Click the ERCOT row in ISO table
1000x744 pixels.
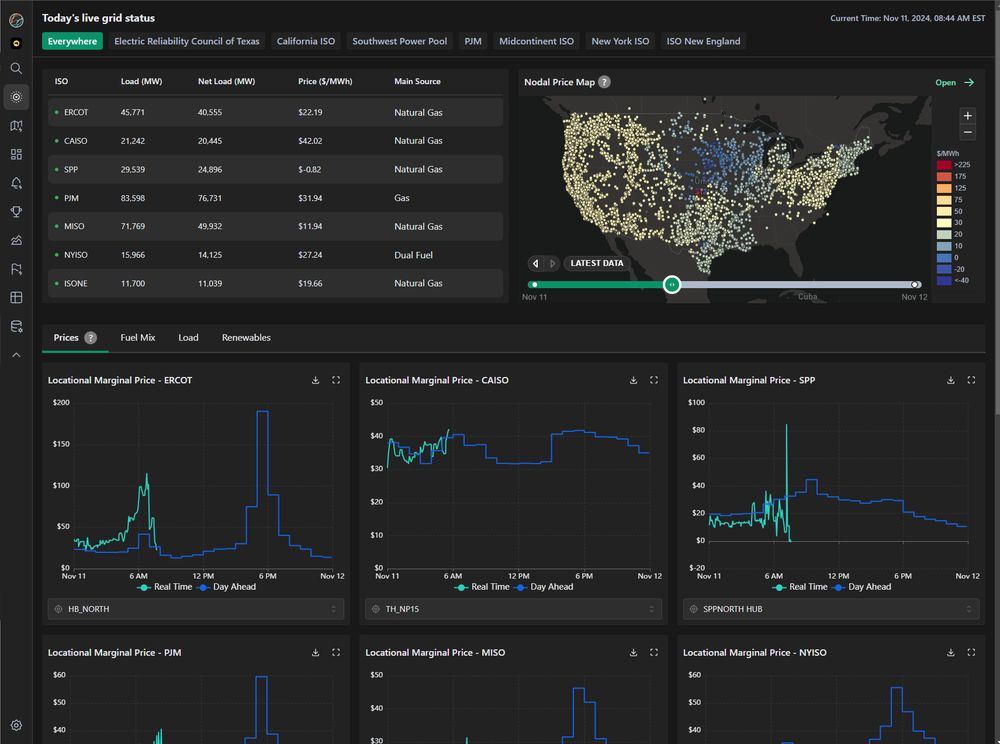pos(276,112)
